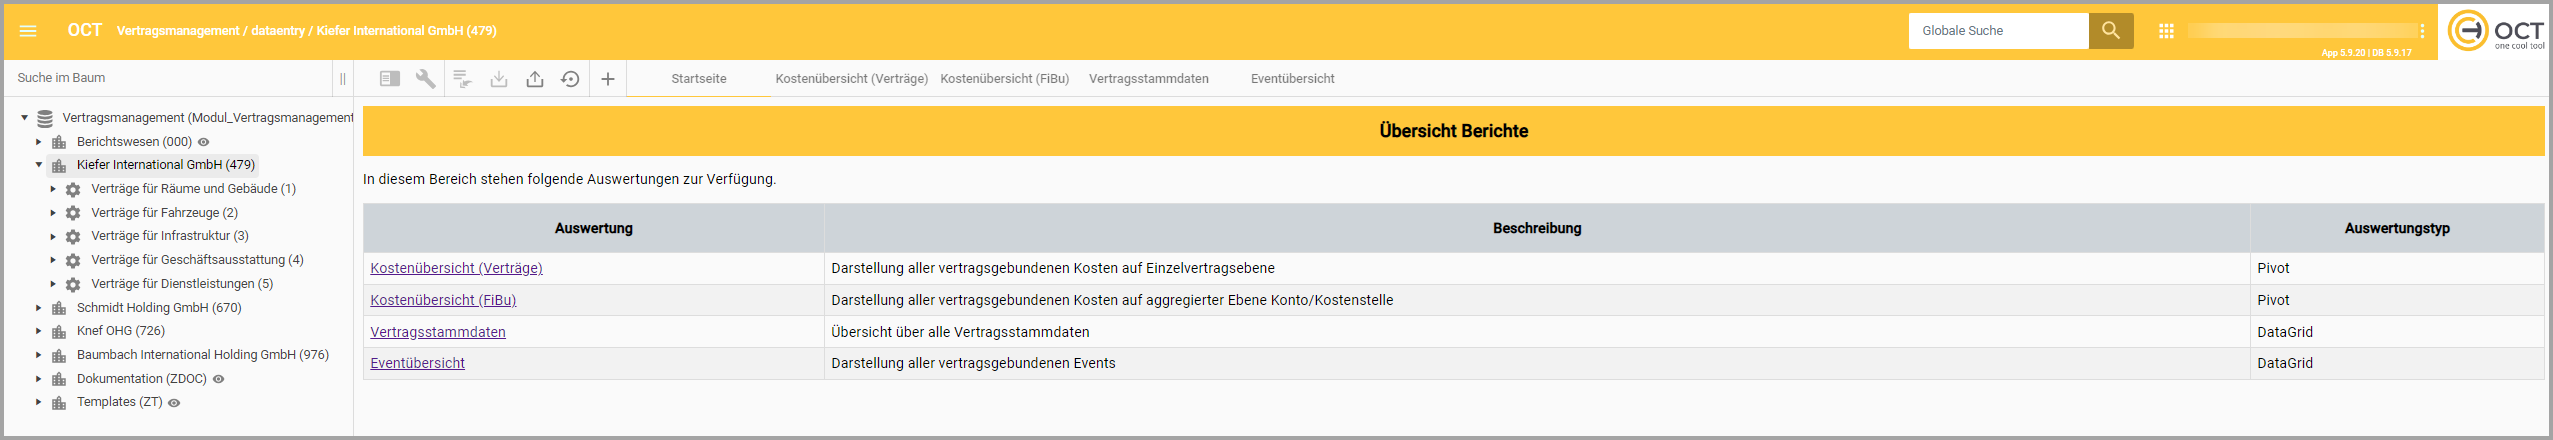Open the Kostenübersicht (Verträge) table link
This screenshot has height=440, width=2553.
456,268
